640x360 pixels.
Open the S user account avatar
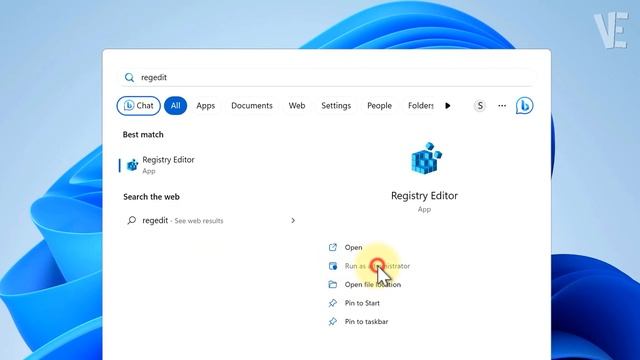[480, 106]
